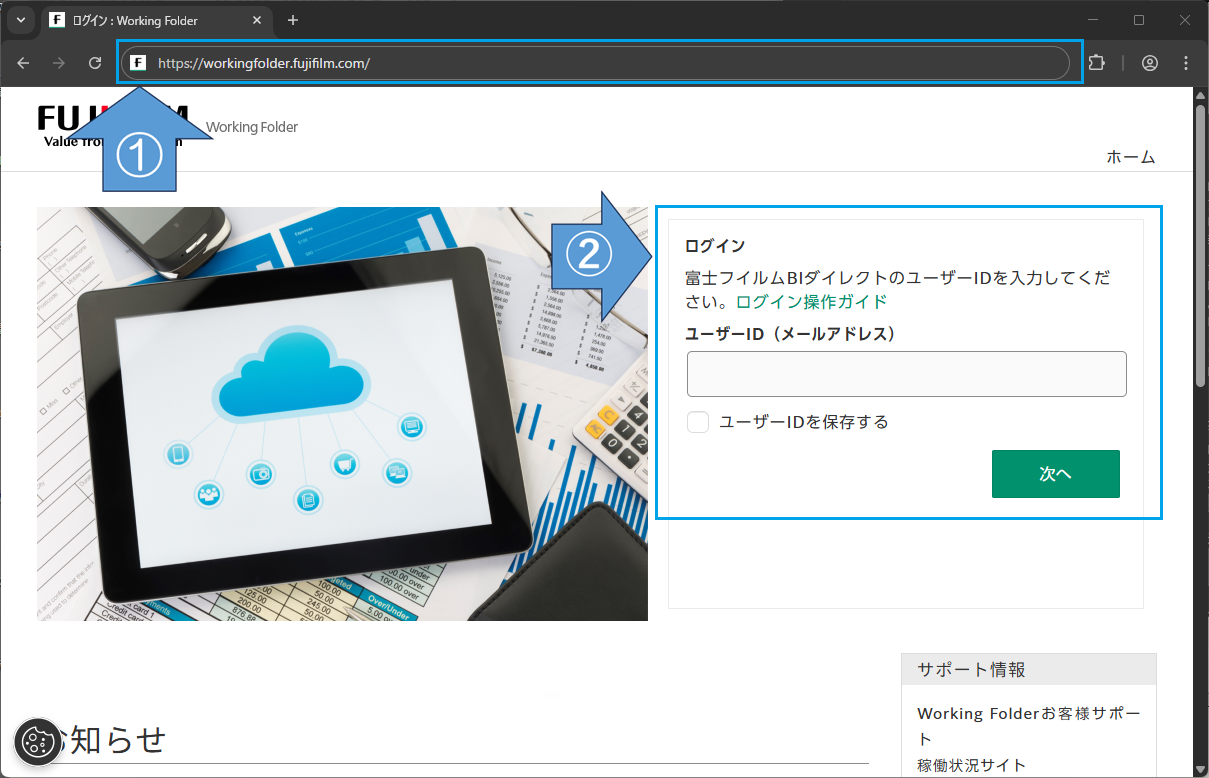Open the 稼働状況サイト link
Screen dimensions: 1209x778
pos(971,765)
